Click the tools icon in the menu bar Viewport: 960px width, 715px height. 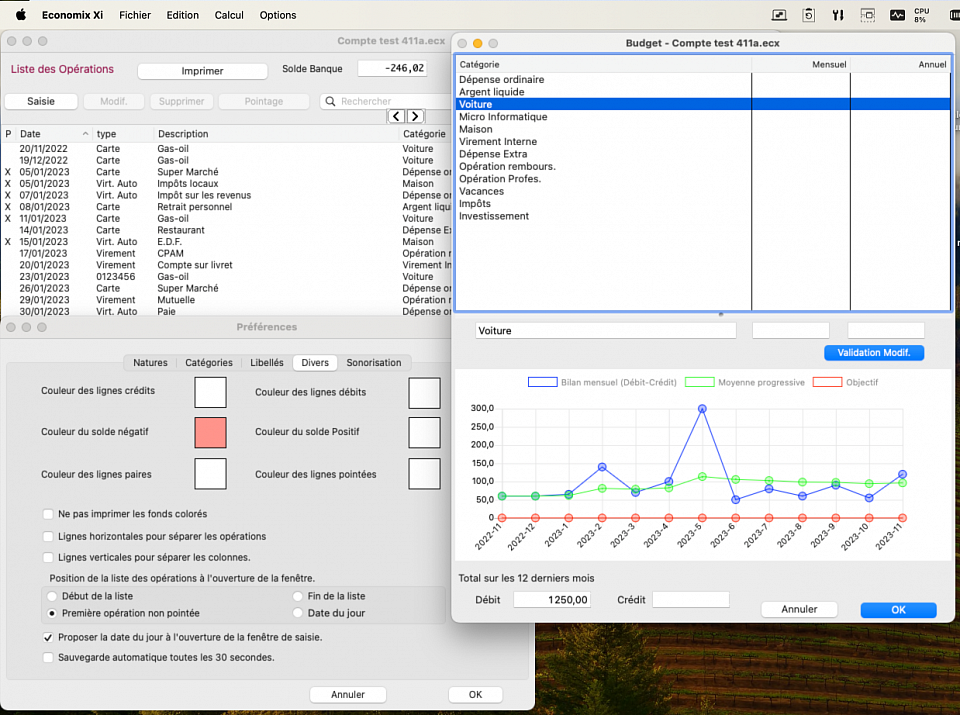pos(838,15)
